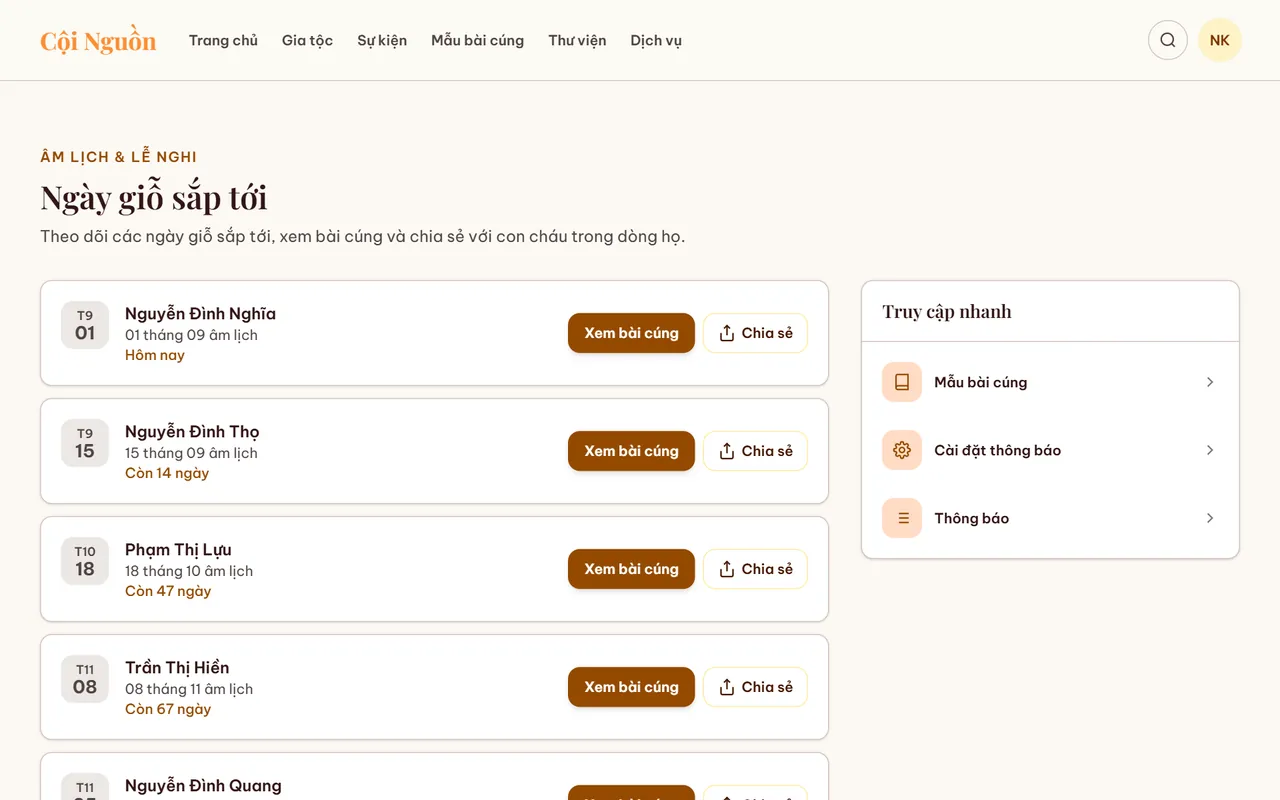Click the book icon beside Mẫu bài cúng
Image resolution: width=1280 pixels, height=800 pixels.
click(902, 382)
